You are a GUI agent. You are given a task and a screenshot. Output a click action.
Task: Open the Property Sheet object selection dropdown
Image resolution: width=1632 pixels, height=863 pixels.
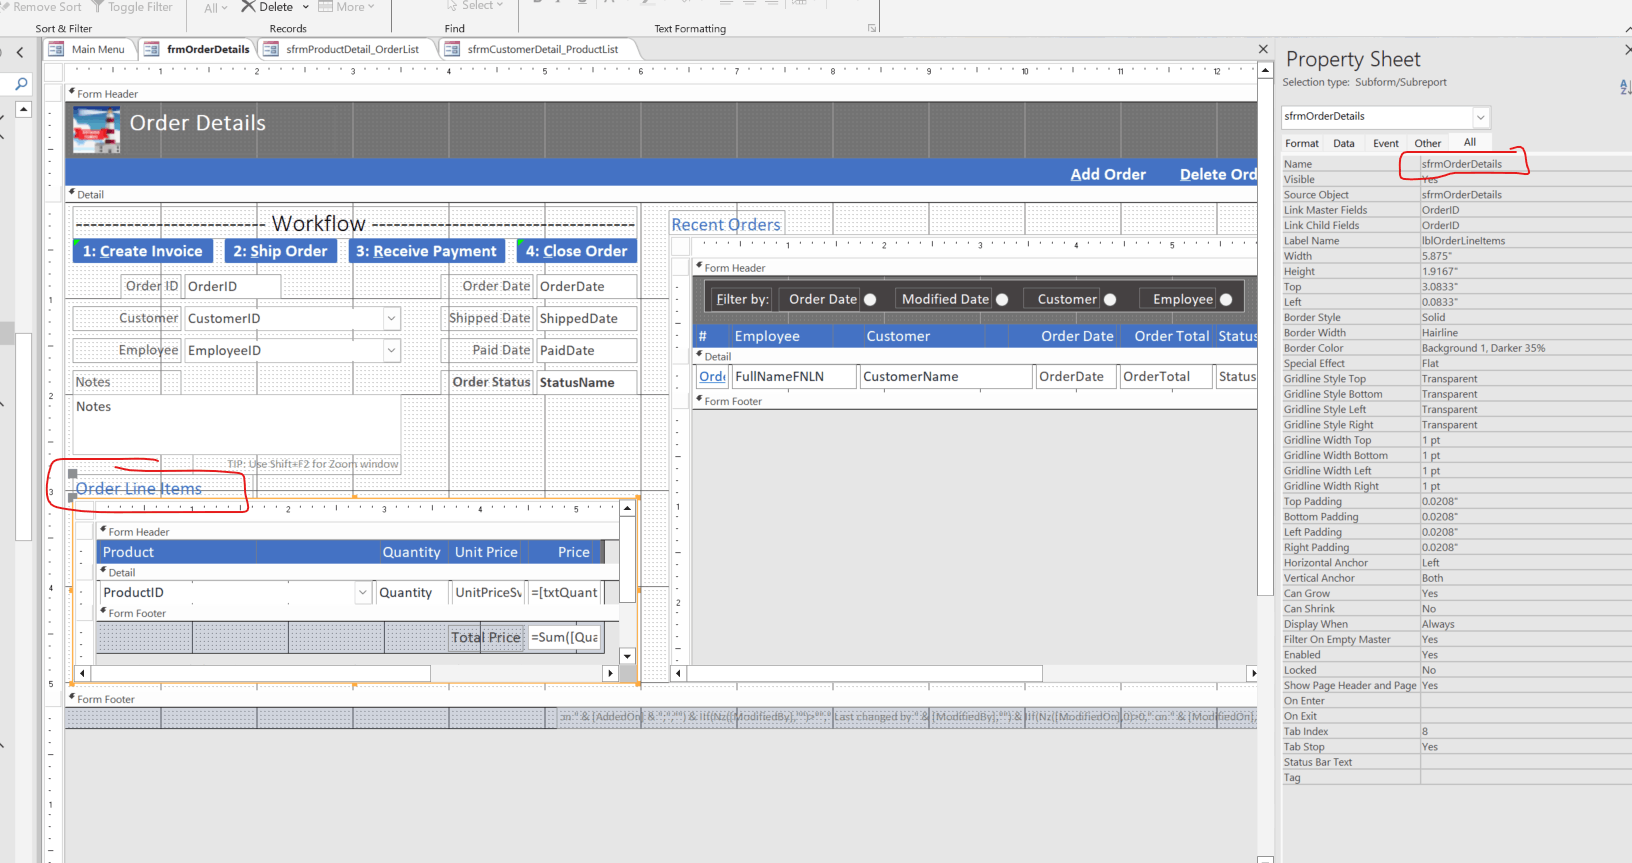coord(1481,117)
